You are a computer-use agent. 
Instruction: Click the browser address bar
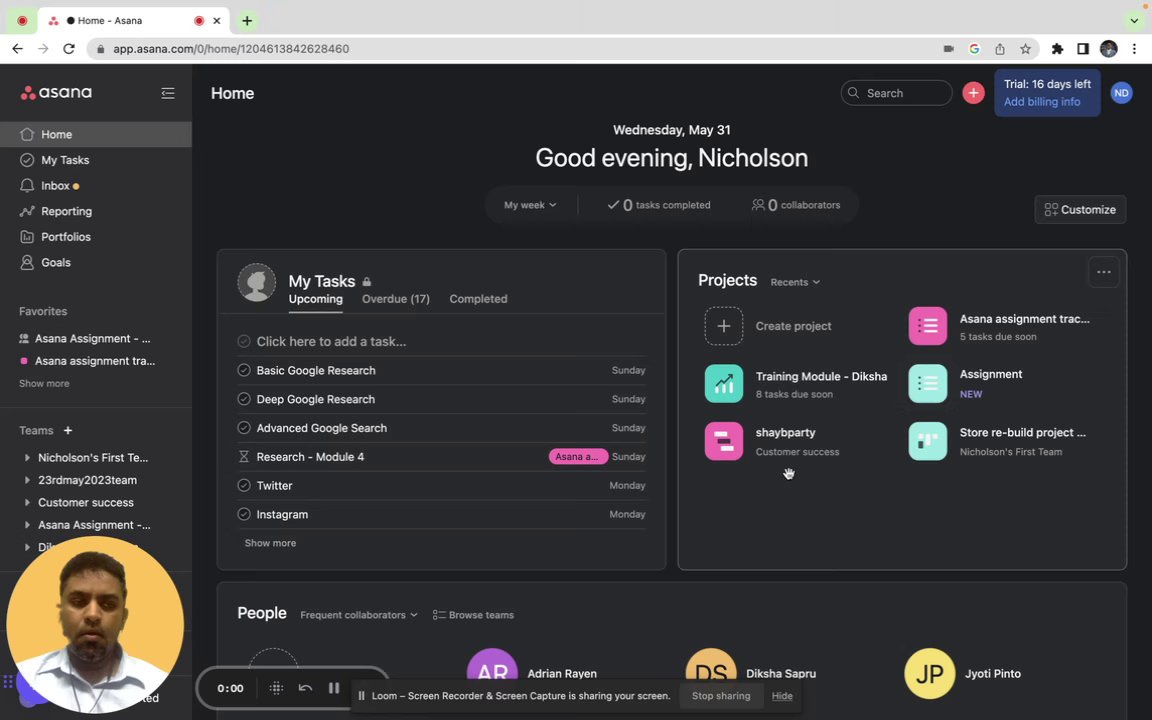click(x=514, y=48)
